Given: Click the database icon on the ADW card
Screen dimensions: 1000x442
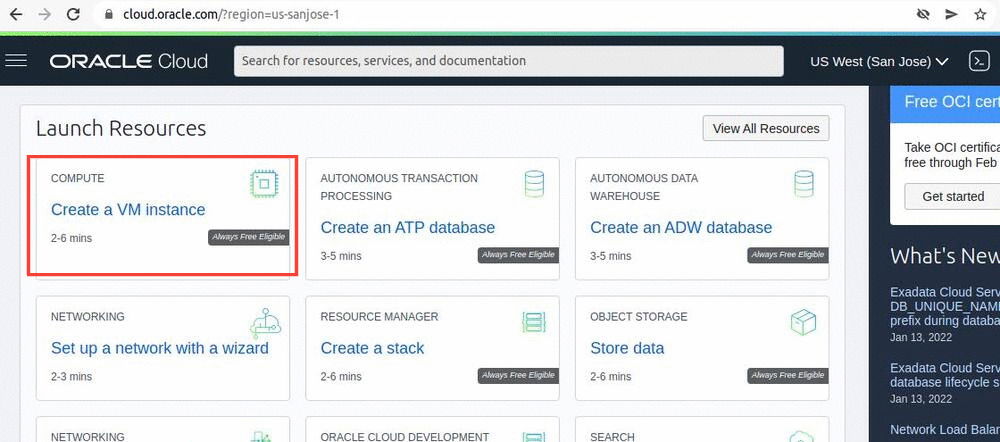Looking at the screenshot, I should pyautogui.click(x=804, y=183).
